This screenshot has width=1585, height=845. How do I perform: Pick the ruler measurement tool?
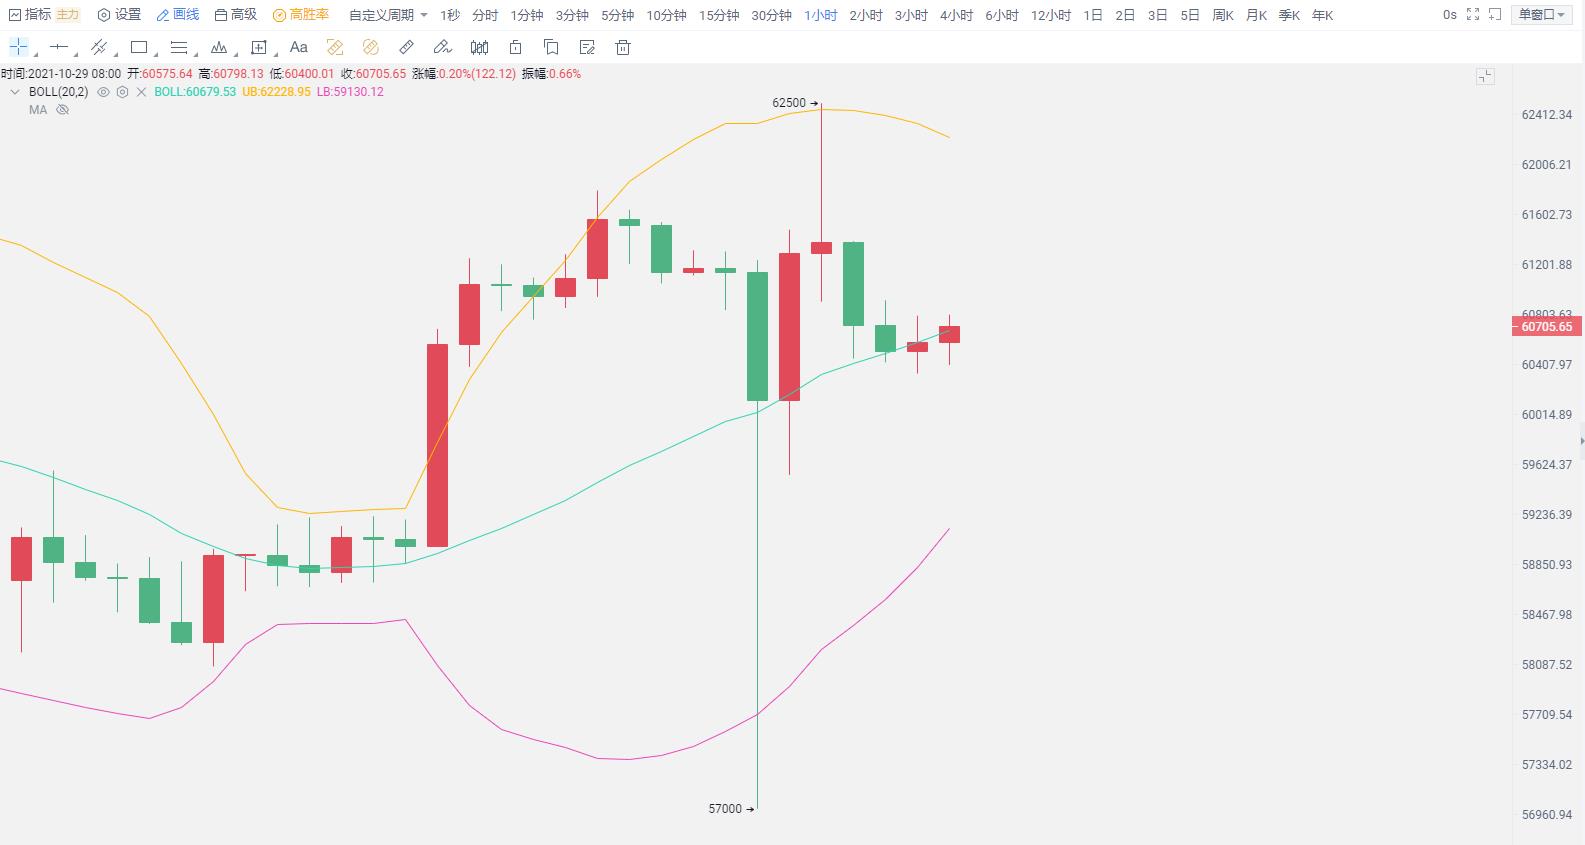click(406, 47)
